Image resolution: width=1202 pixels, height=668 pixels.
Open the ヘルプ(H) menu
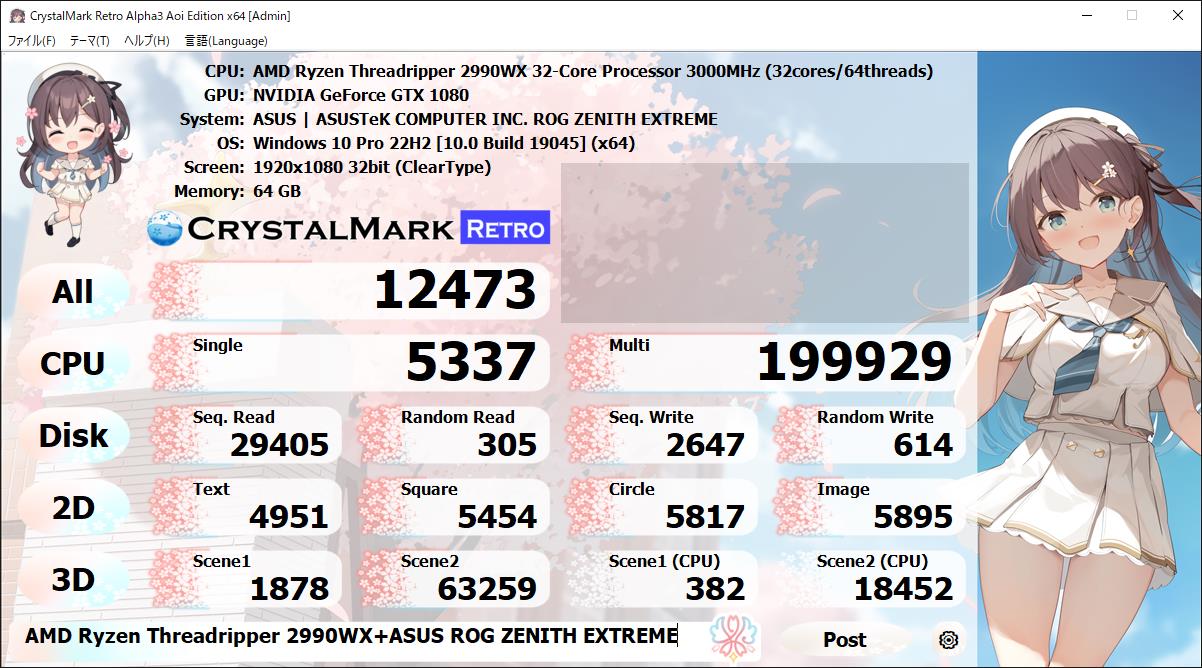point(147,41)
